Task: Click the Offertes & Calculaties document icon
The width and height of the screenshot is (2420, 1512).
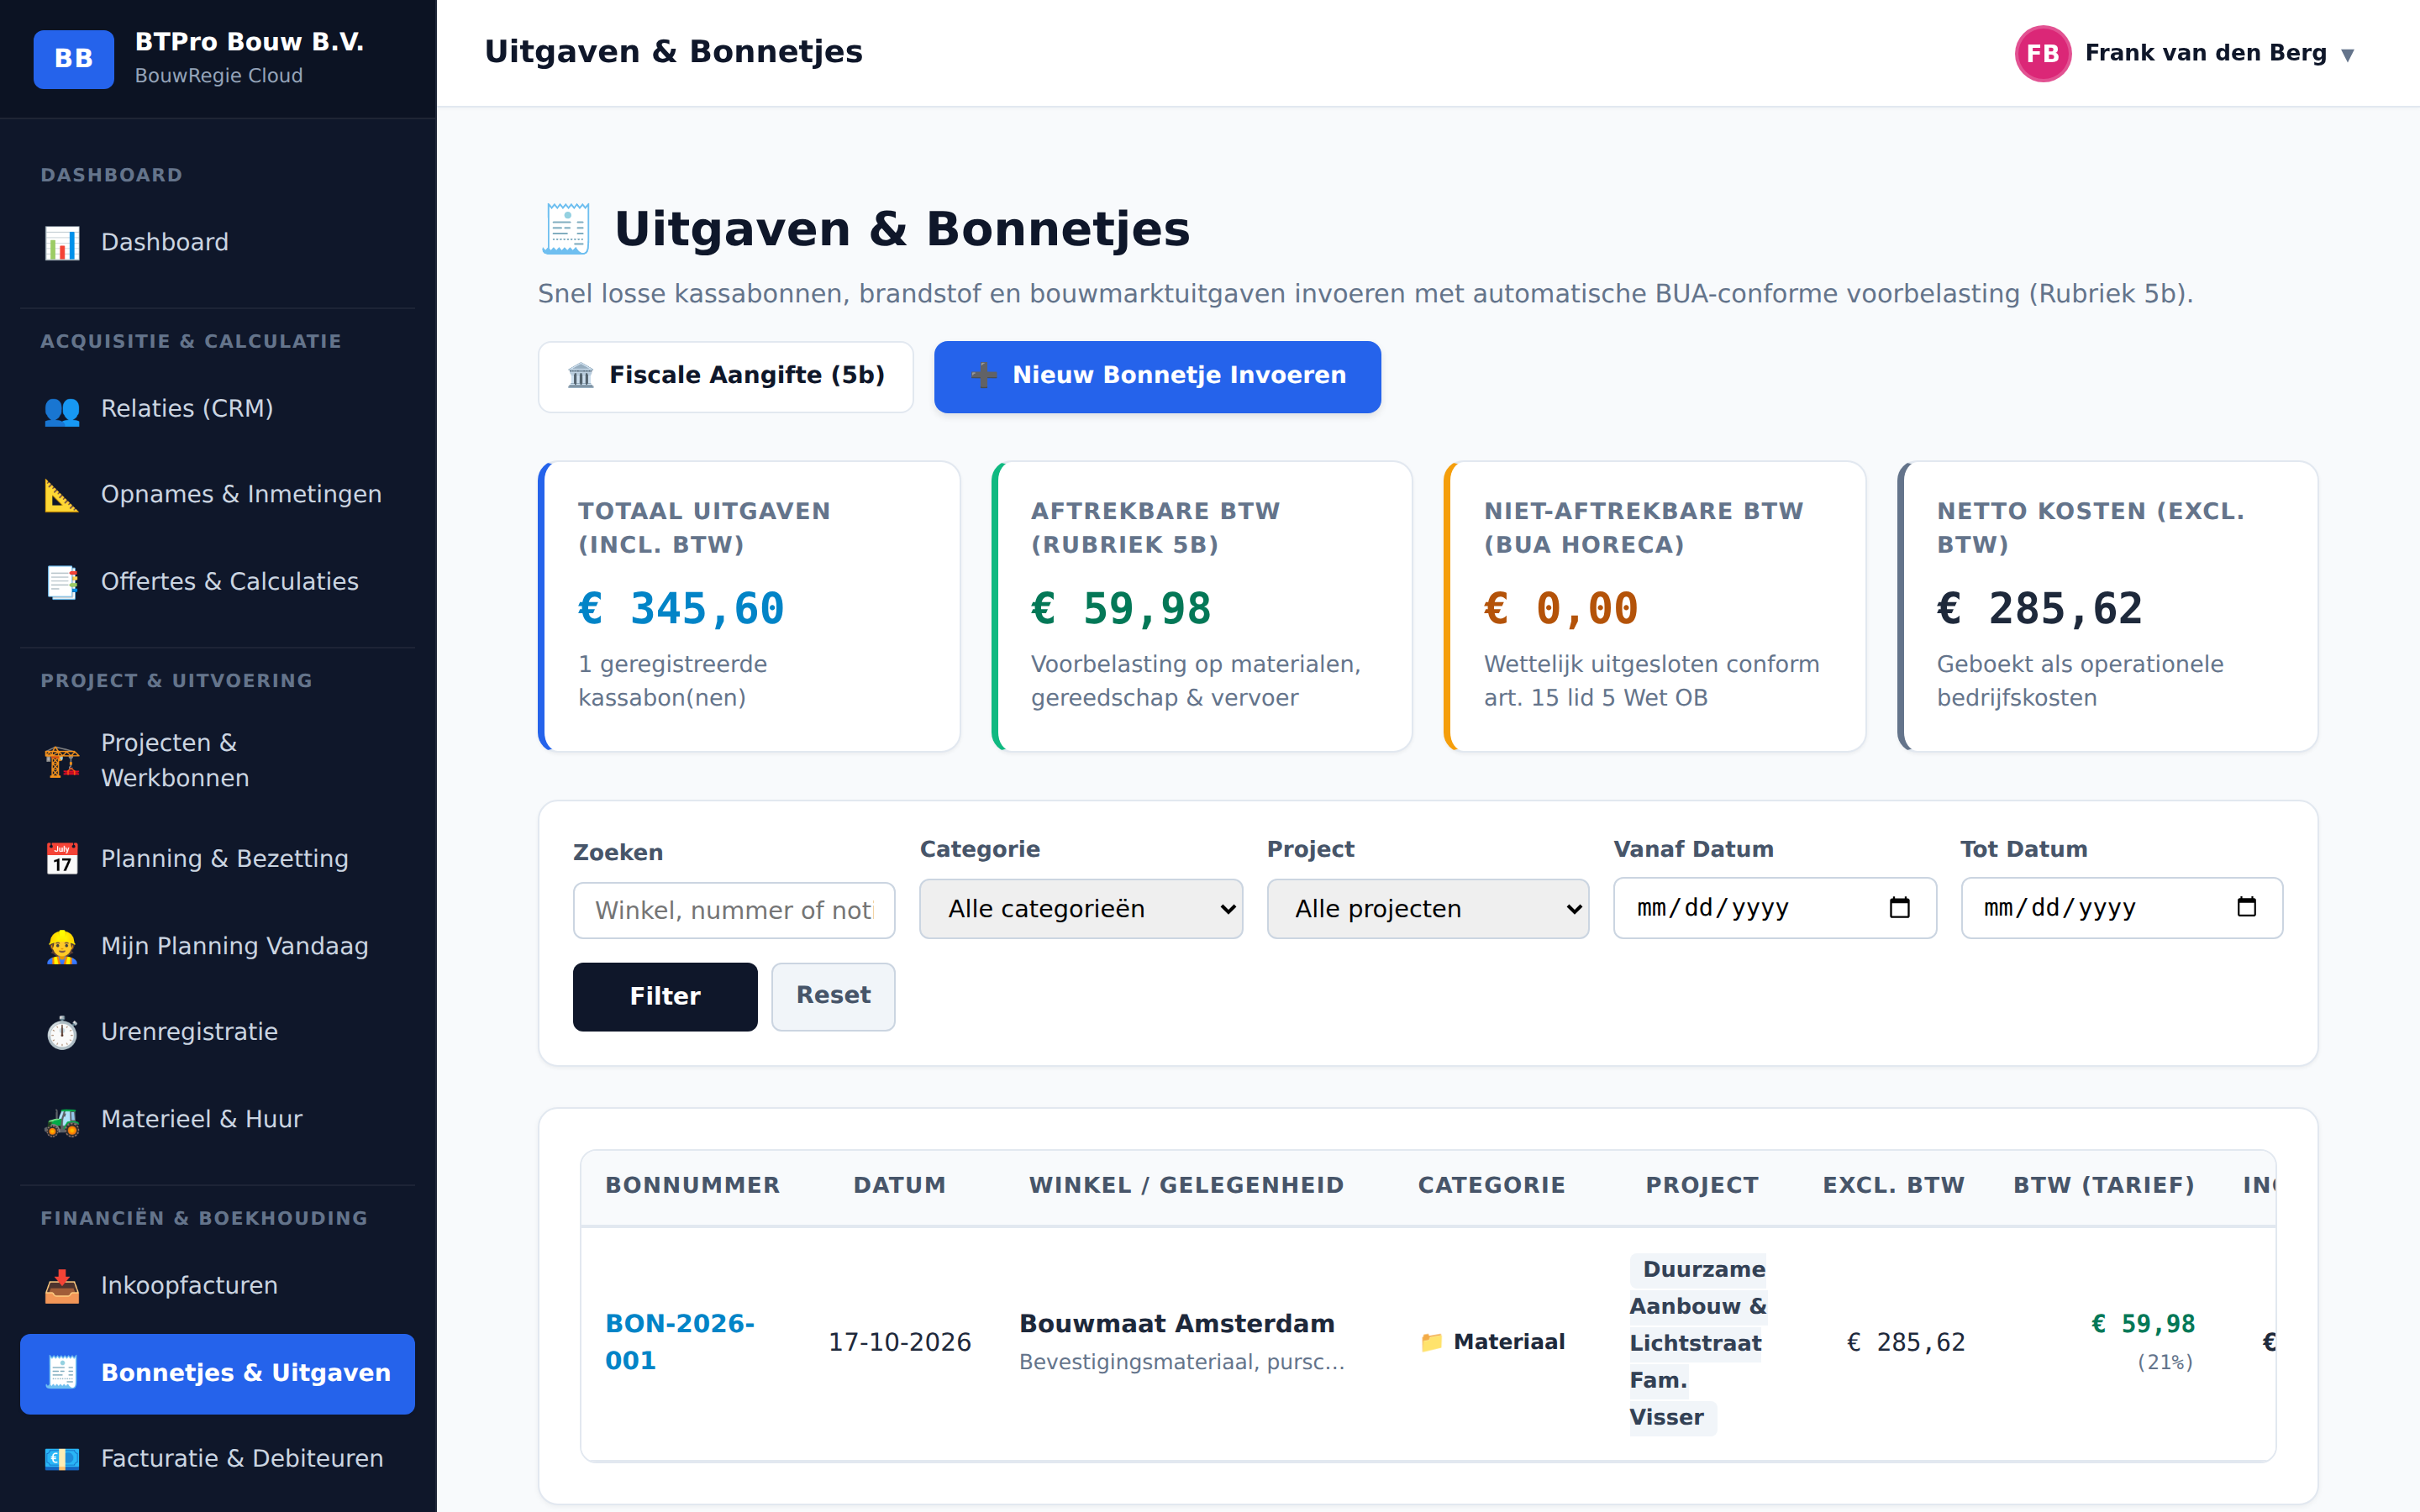Action: click(62, 582)
